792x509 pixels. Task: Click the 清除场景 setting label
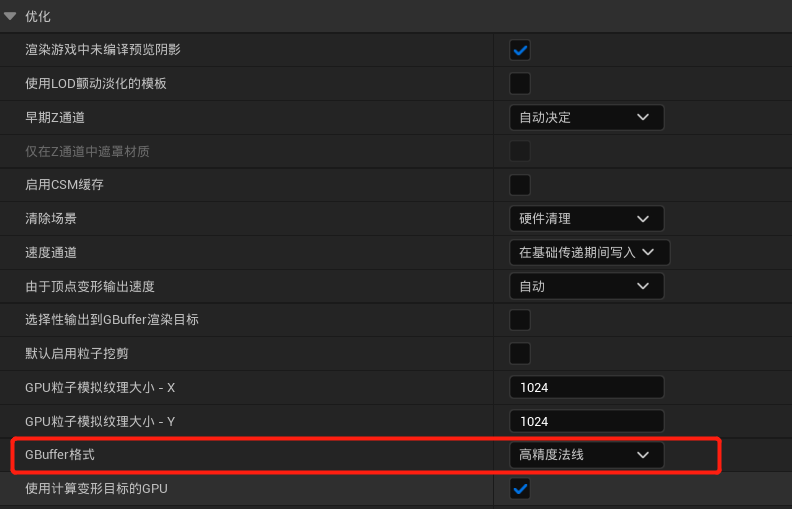coord(51,218)
